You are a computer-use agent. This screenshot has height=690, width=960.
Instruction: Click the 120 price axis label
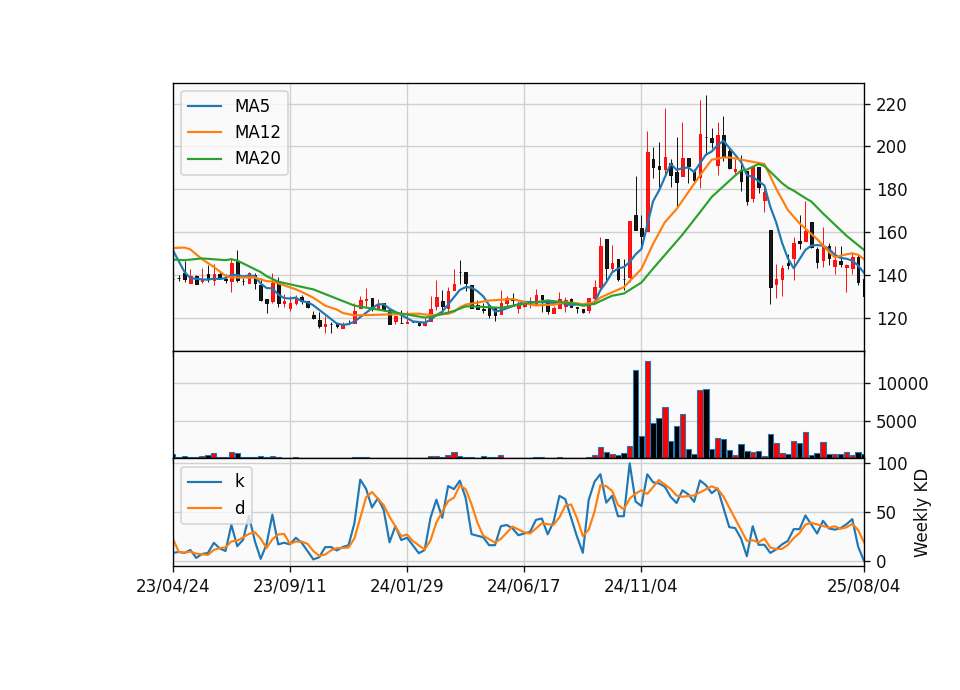(x=891, y=318)
